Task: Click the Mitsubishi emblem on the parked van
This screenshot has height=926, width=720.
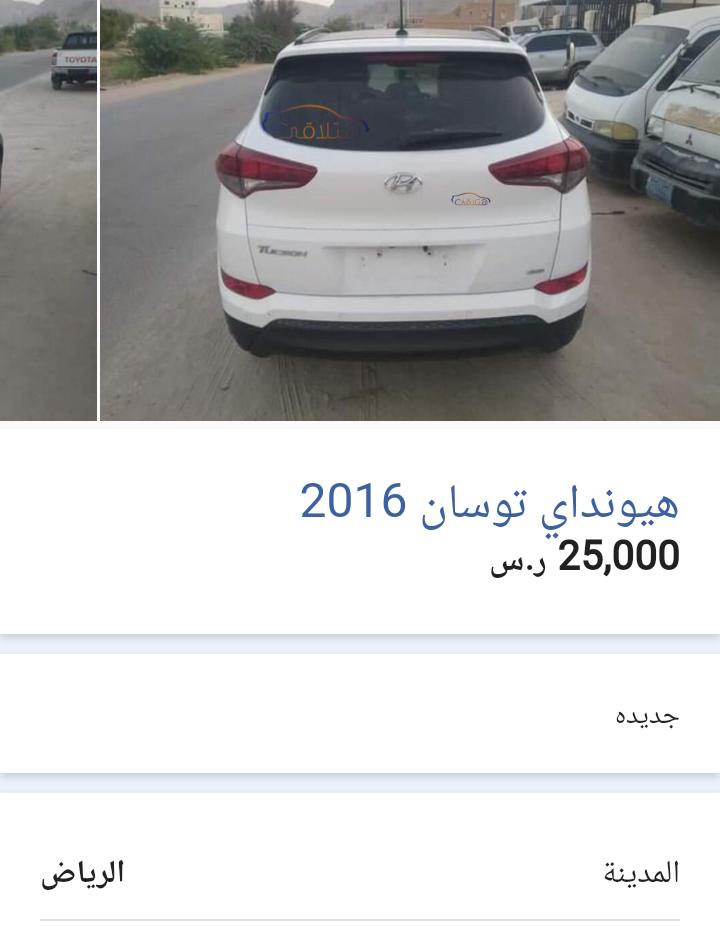Action: 688,140
